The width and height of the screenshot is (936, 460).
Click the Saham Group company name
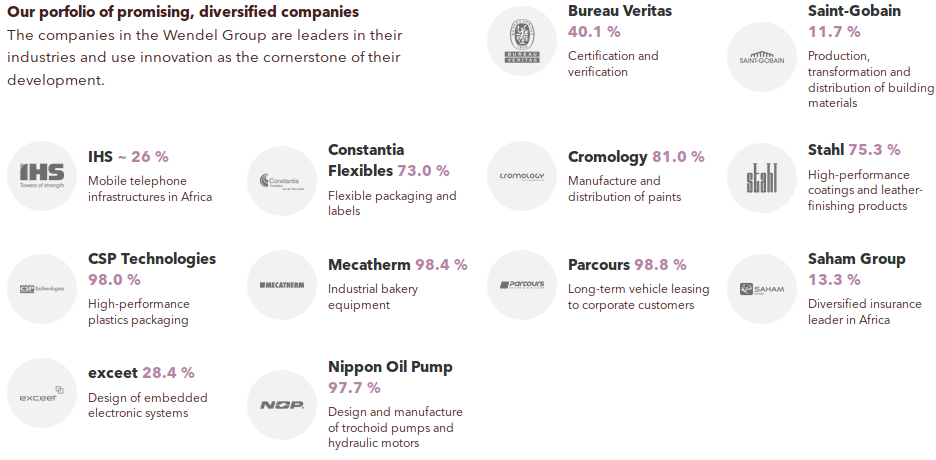coord(856,259)
